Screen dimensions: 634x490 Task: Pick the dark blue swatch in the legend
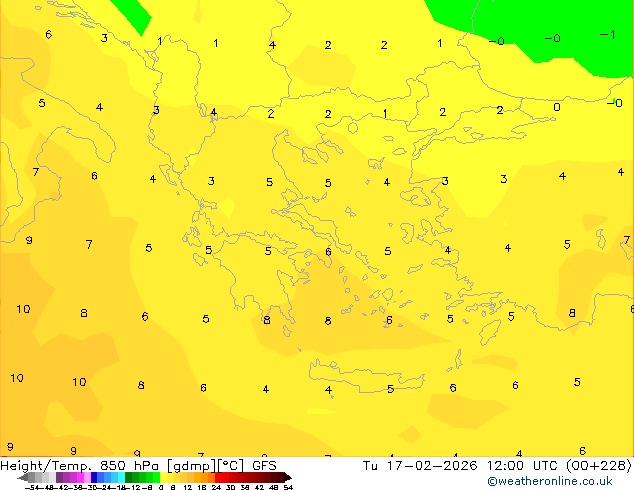click(x=94, y=477)
